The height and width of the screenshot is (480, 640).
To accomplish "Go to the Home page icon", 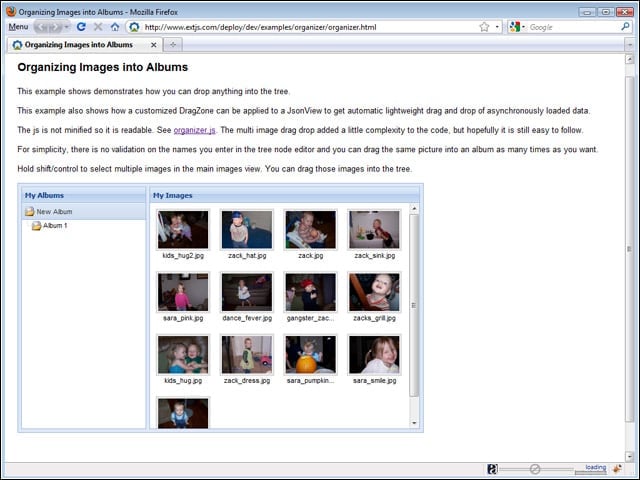I will [x=115, y=27].
